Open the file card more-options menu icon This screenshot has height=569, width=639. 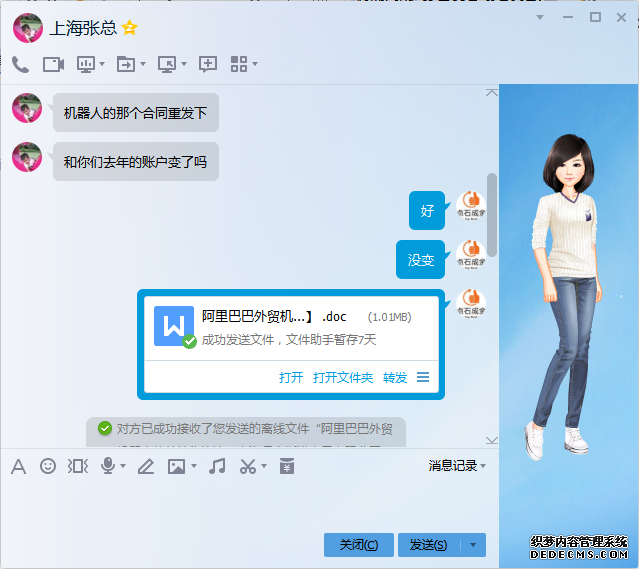(423, 377)
